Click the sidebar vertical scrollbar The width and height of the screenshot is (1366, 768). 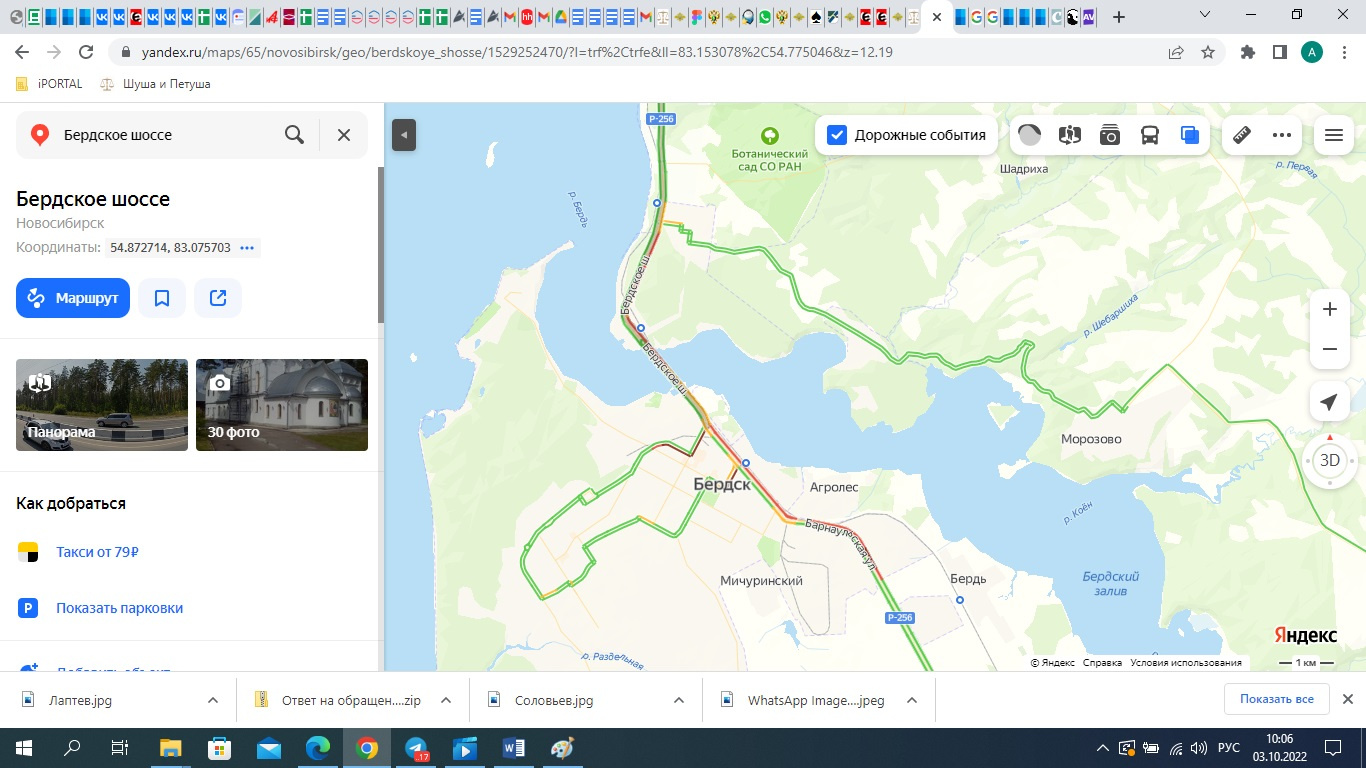point(380,245)
